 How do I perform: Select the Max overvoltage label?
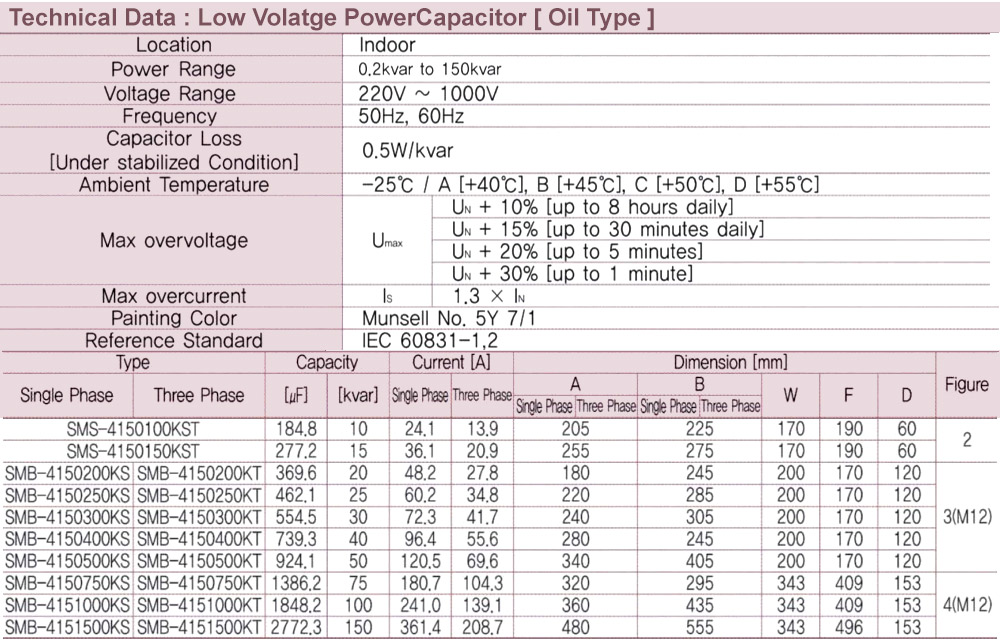click(173, 240)
